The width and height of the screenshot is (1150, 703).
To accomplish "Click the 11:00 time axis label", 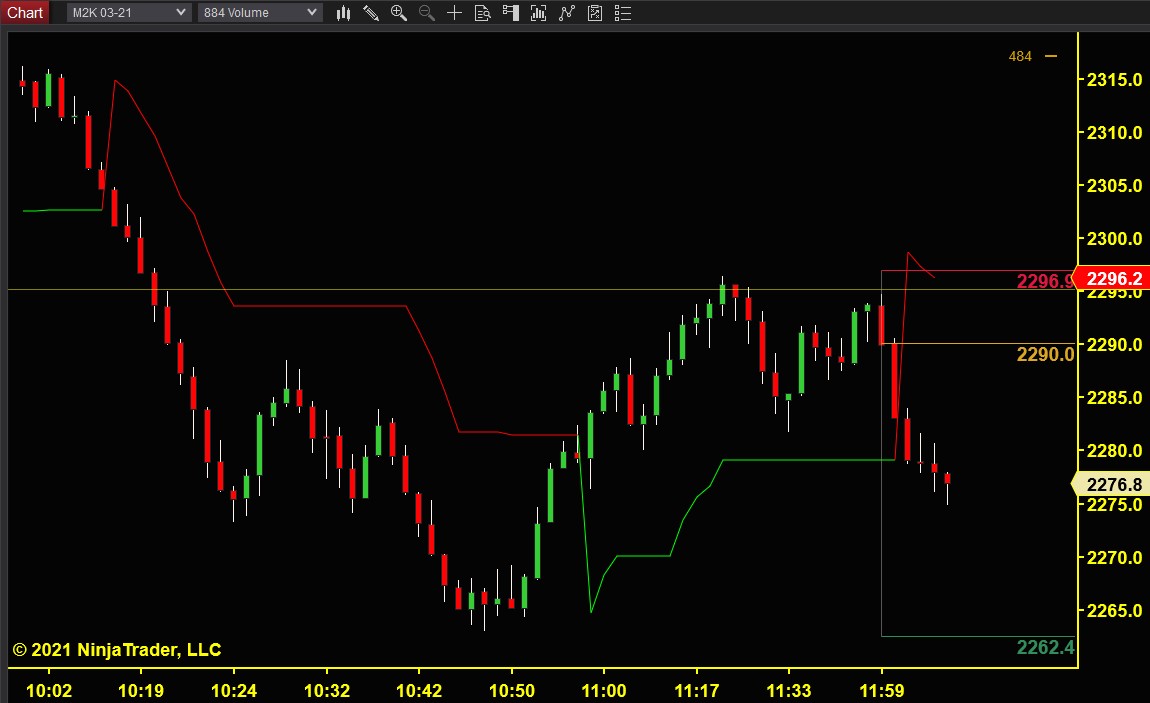I will [604, 691].
